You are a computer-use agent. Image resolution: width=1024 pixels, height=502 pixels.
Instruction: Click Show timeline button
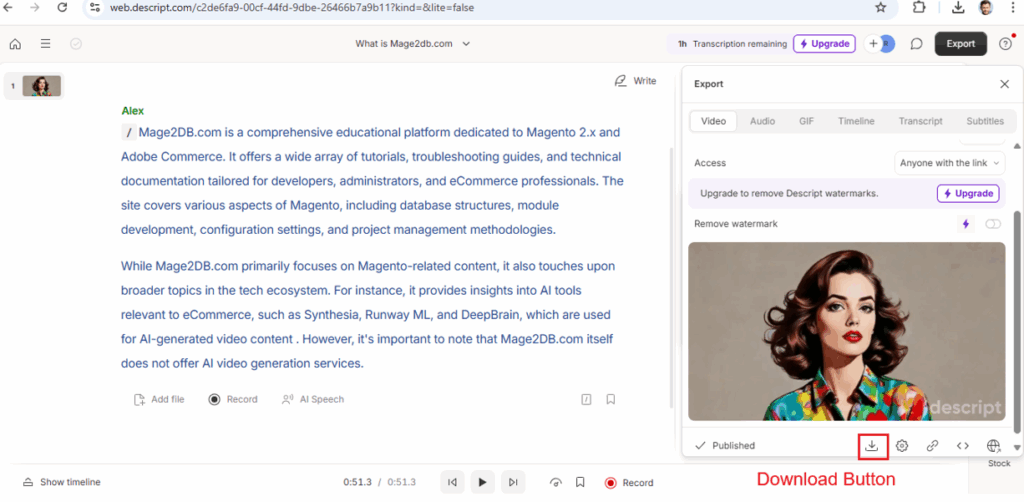[61, 482]
